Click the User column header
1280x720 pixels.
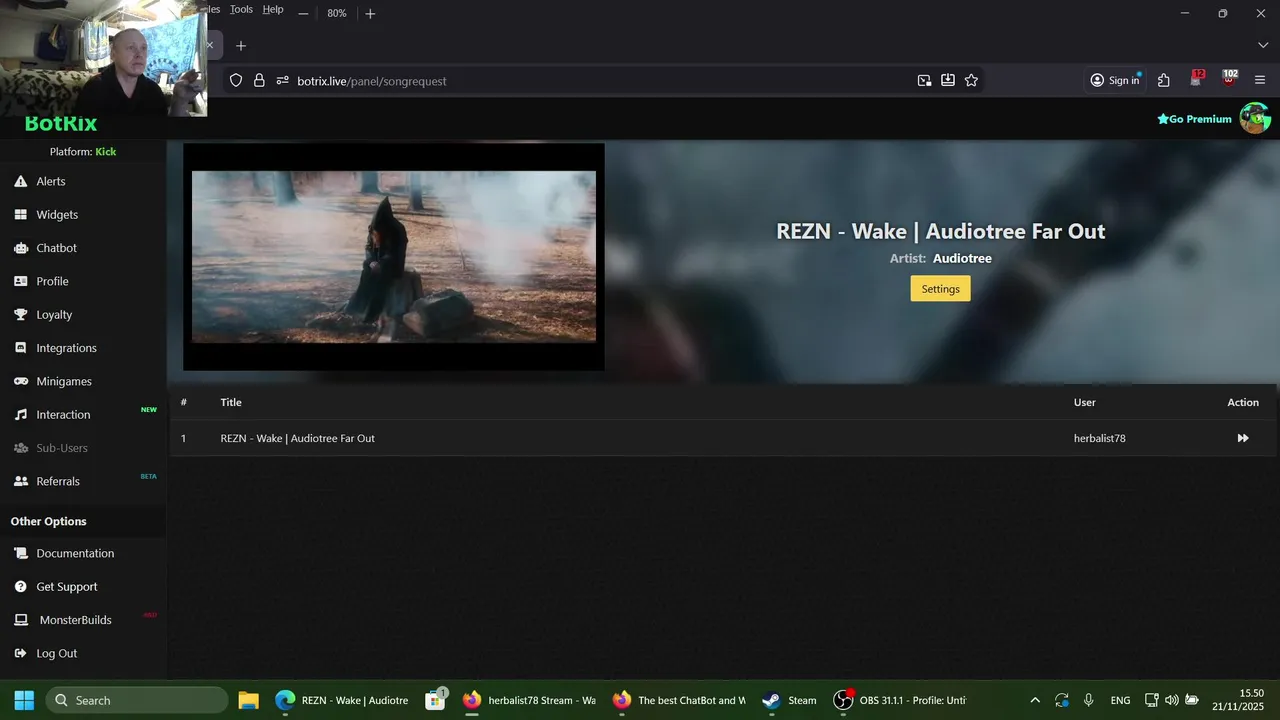[x=1085, y=402]
